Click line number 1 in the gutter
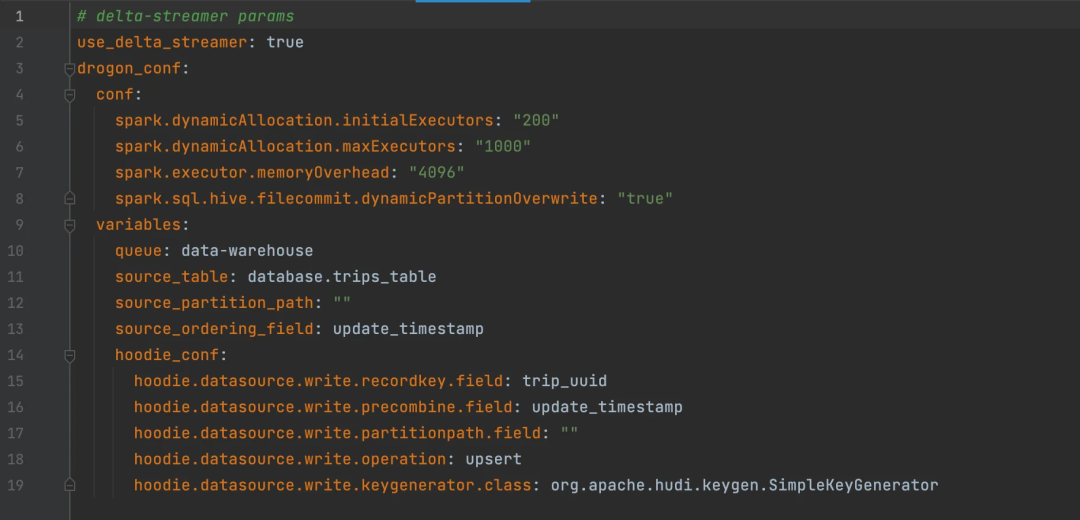Screen dimensions: 1080x520 19,16
